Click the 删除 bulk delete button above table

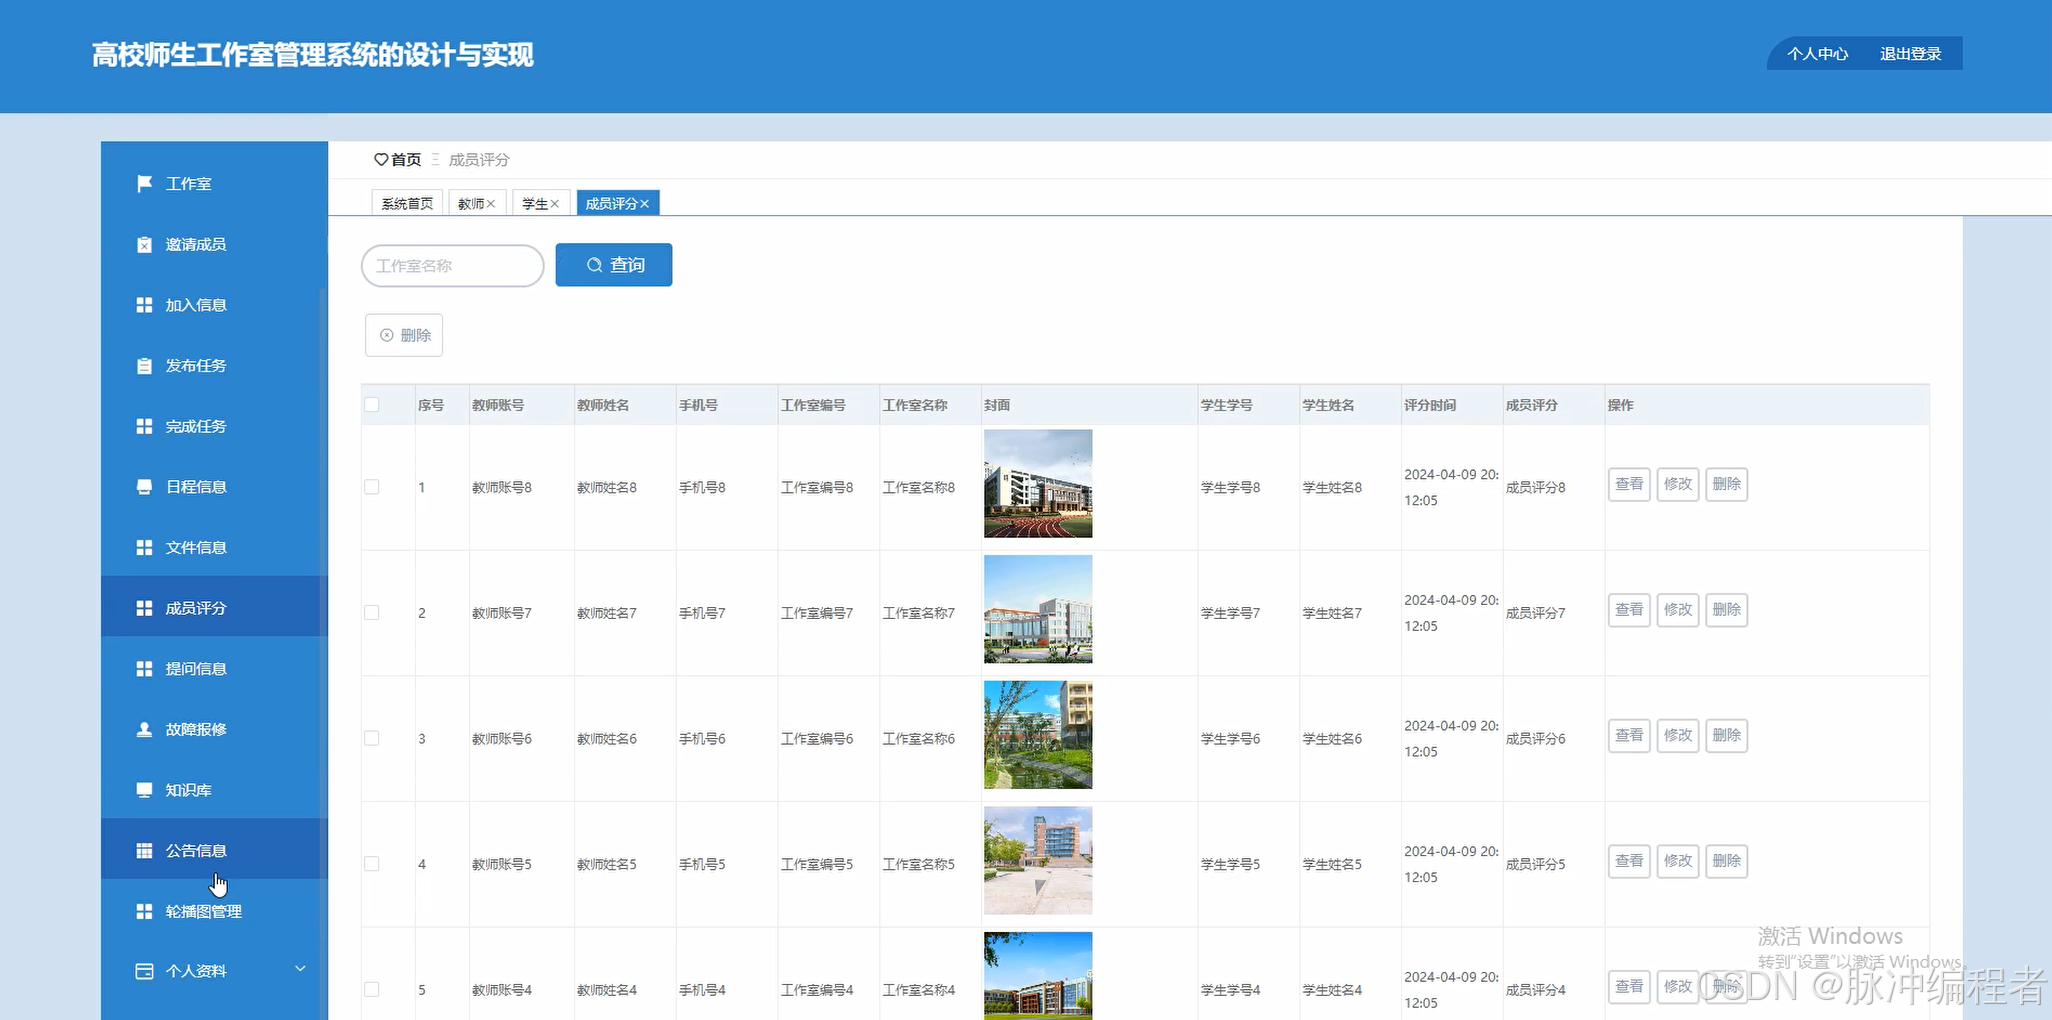tap(404, 335)
